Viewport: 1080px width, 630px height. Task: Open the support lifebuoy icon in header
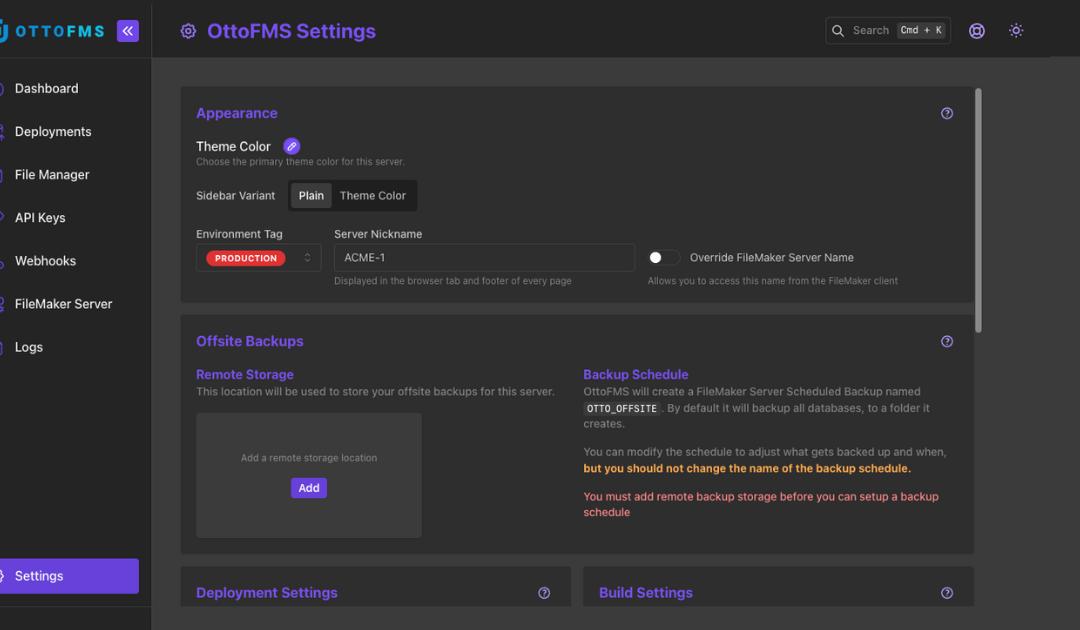(x=976, y=31)
